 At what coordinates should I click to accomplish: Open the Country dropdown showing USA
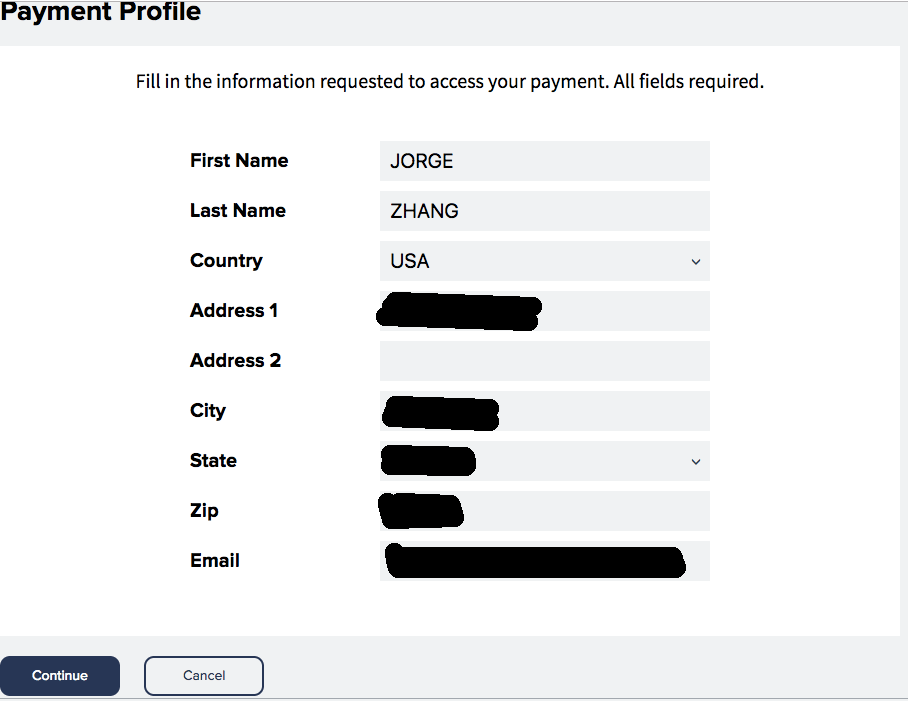coord(544,261)
